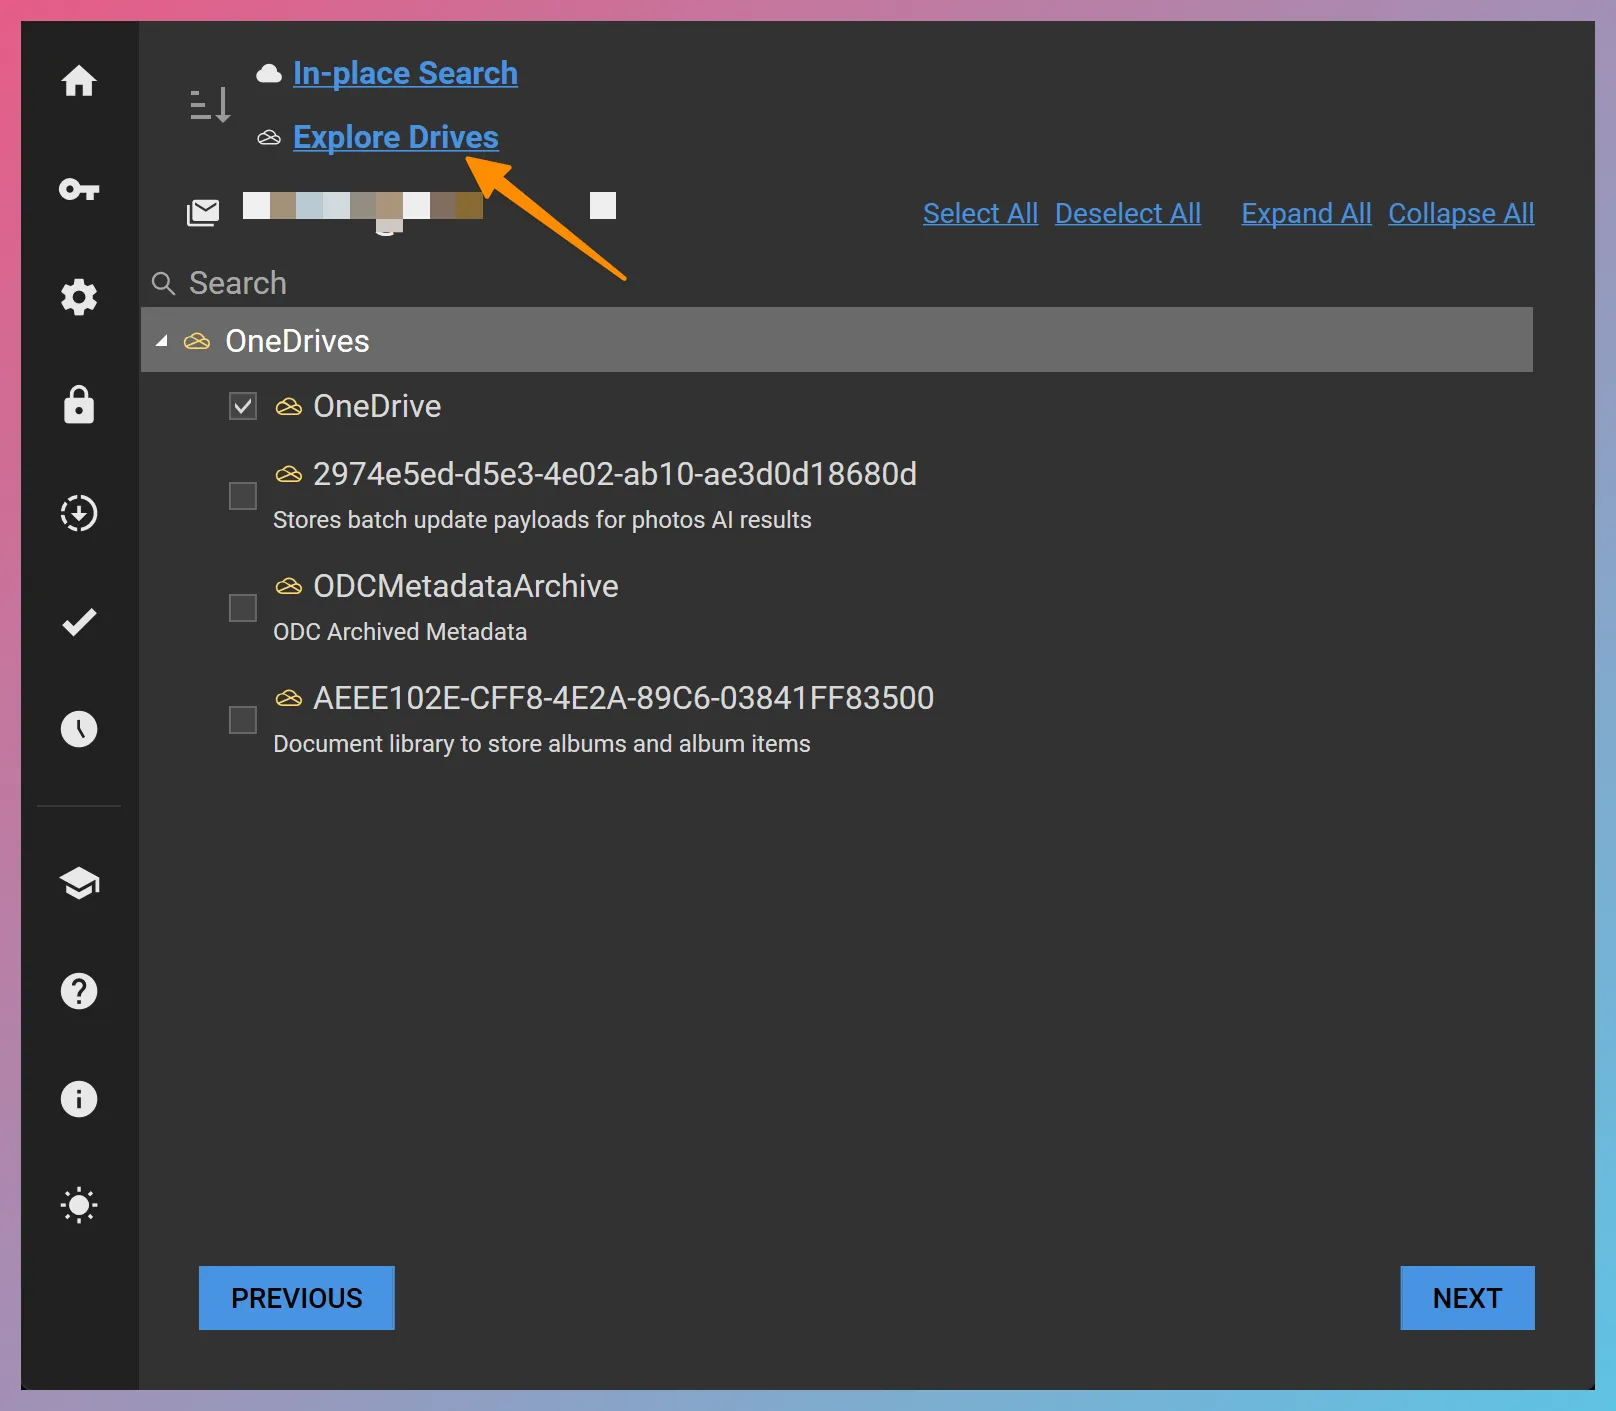1616x1411 pixels.
Task: Click the cloud icon next to 2974e5ed drive
Action: point(289,474)
